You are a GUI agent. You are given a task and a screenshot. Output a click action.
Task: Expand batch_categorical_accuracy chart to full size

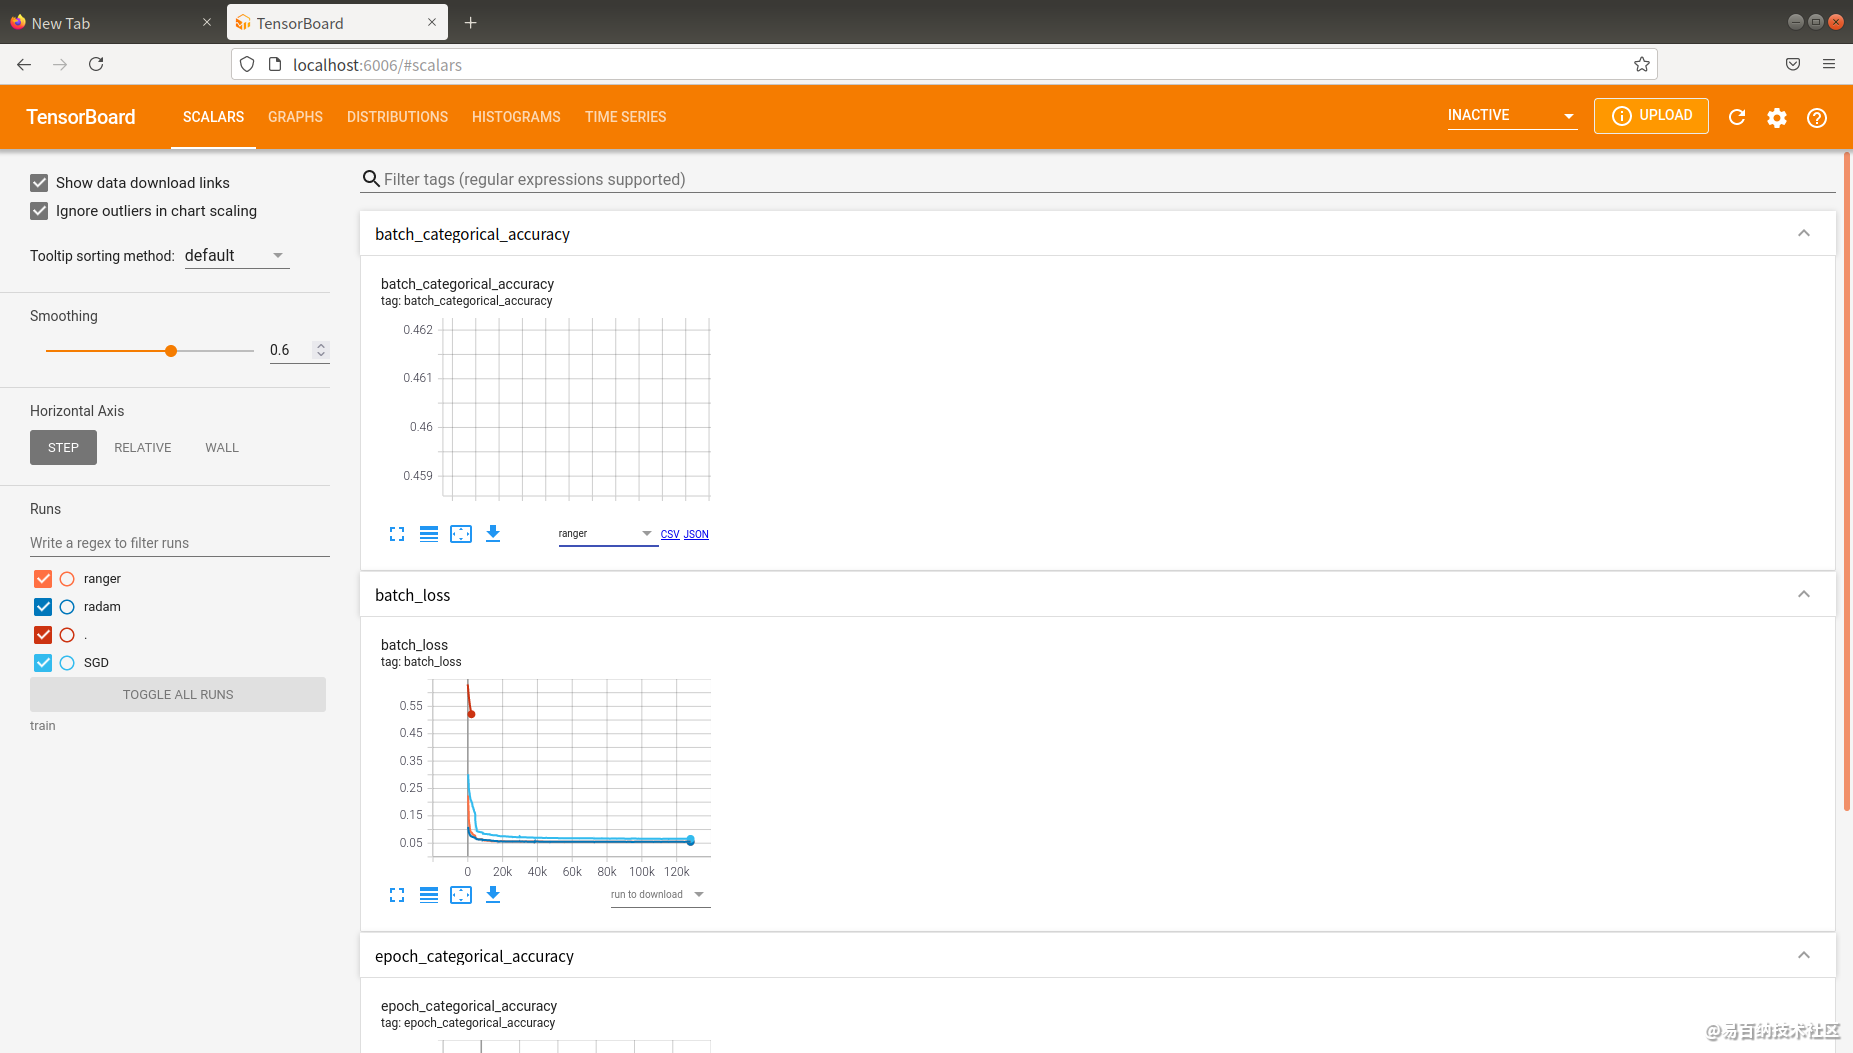point(397,534)
